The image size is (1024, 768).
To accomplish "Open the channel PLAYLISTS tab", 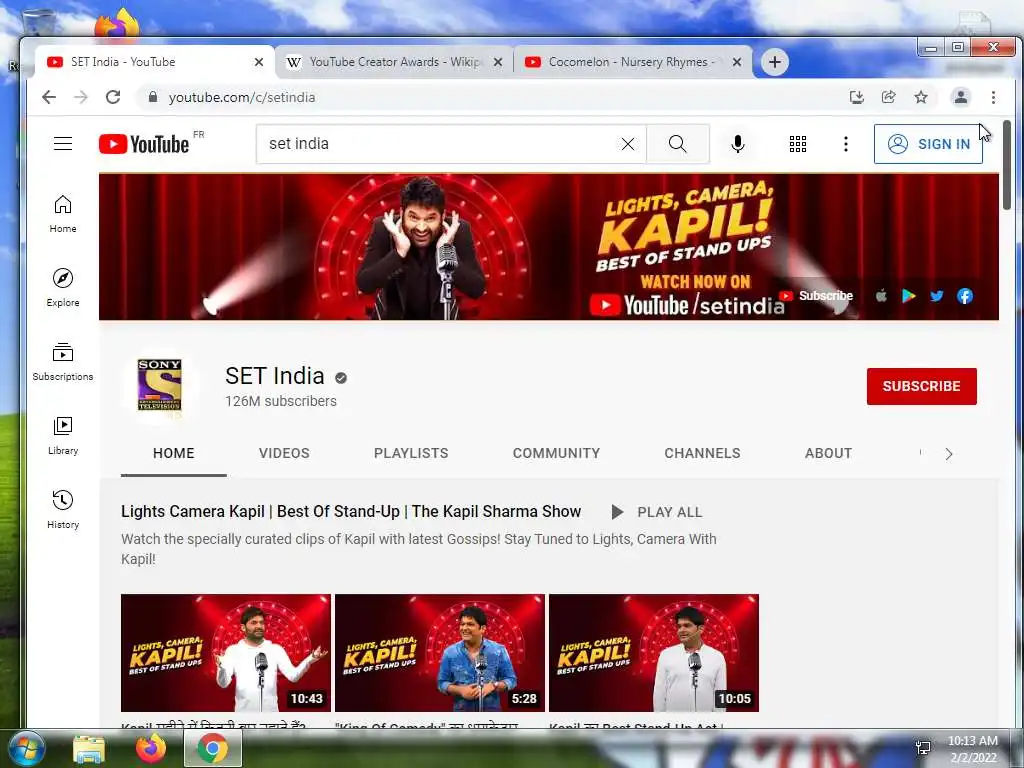I will click(411, 453).
